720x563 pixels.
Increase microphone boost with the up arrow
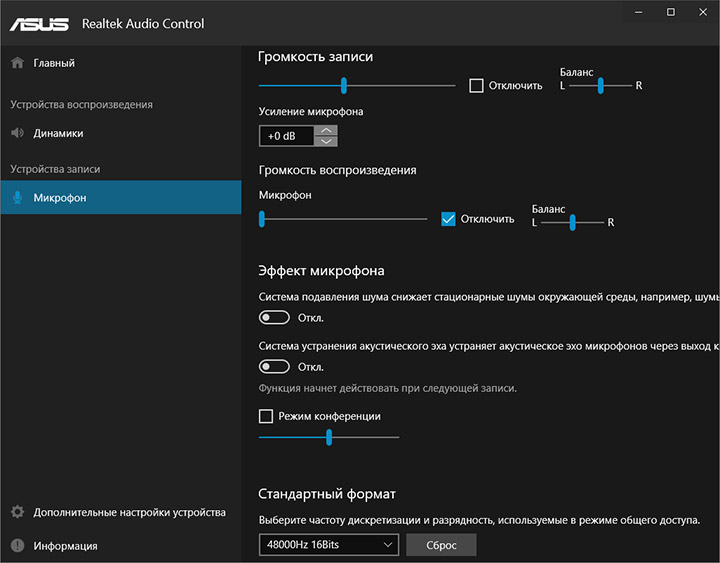(327, 131)
